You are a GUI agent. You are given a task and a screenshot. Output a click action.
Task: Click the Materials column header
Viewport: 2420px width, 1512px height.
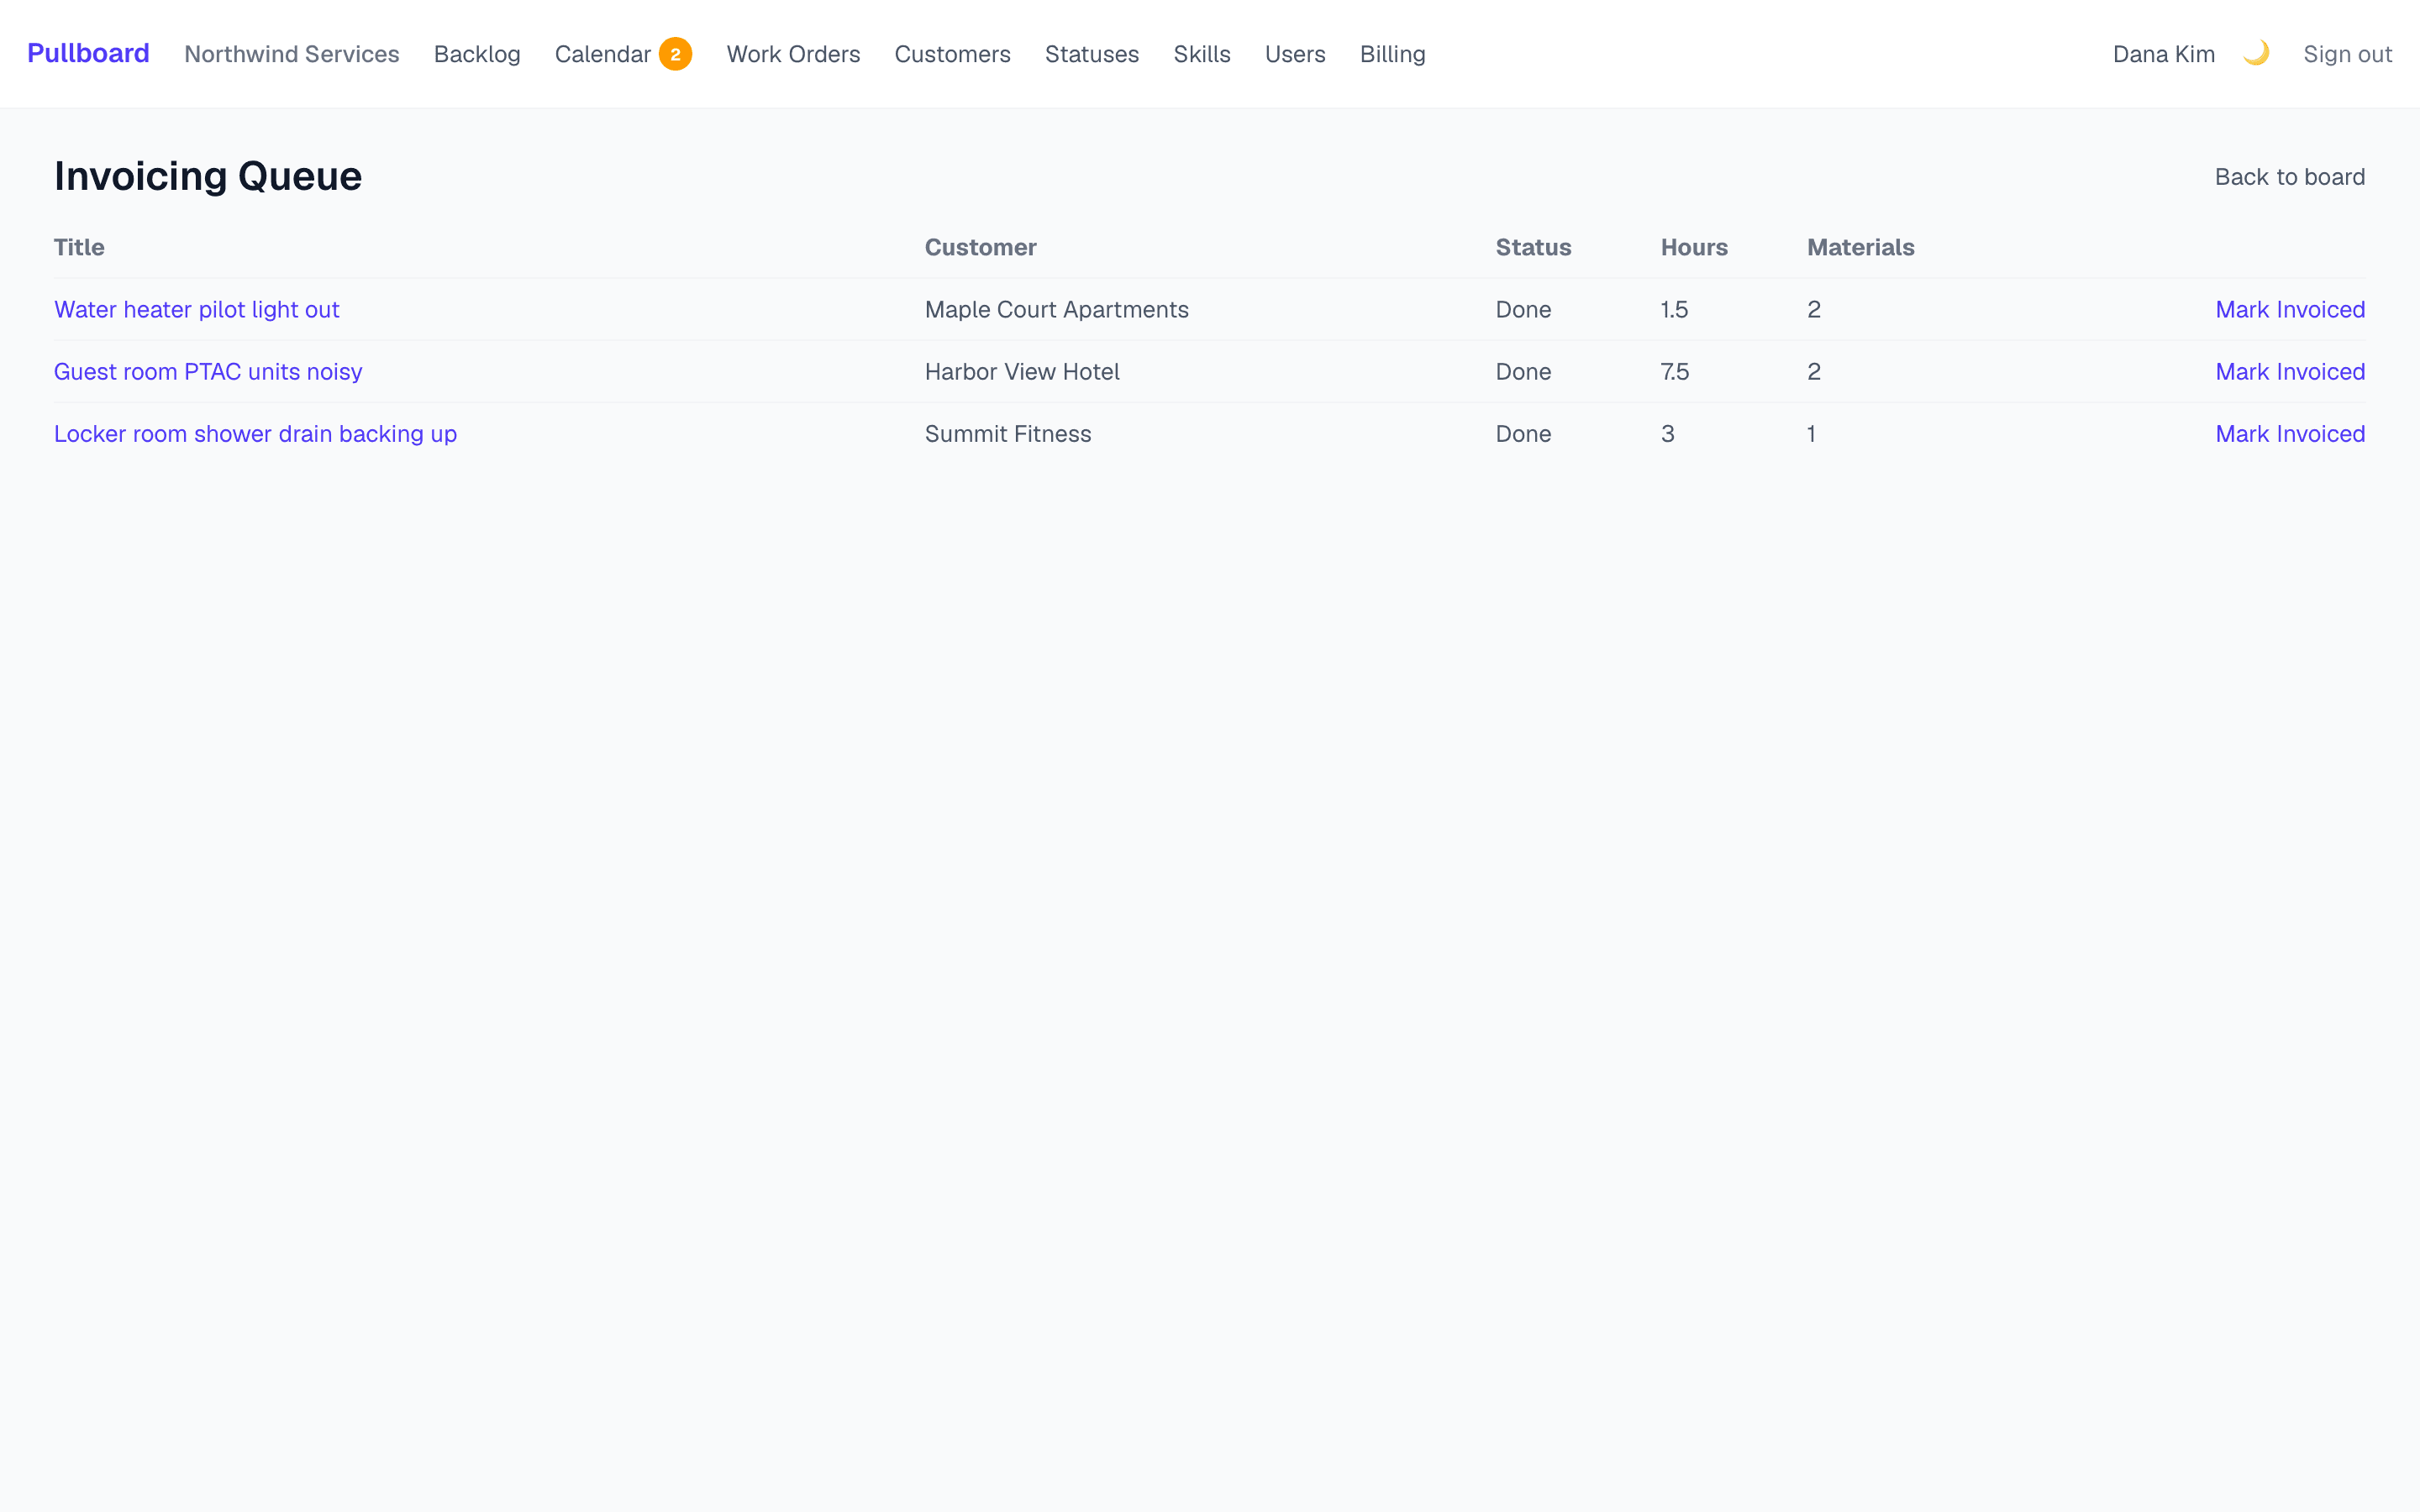(x=1860, y=247)
